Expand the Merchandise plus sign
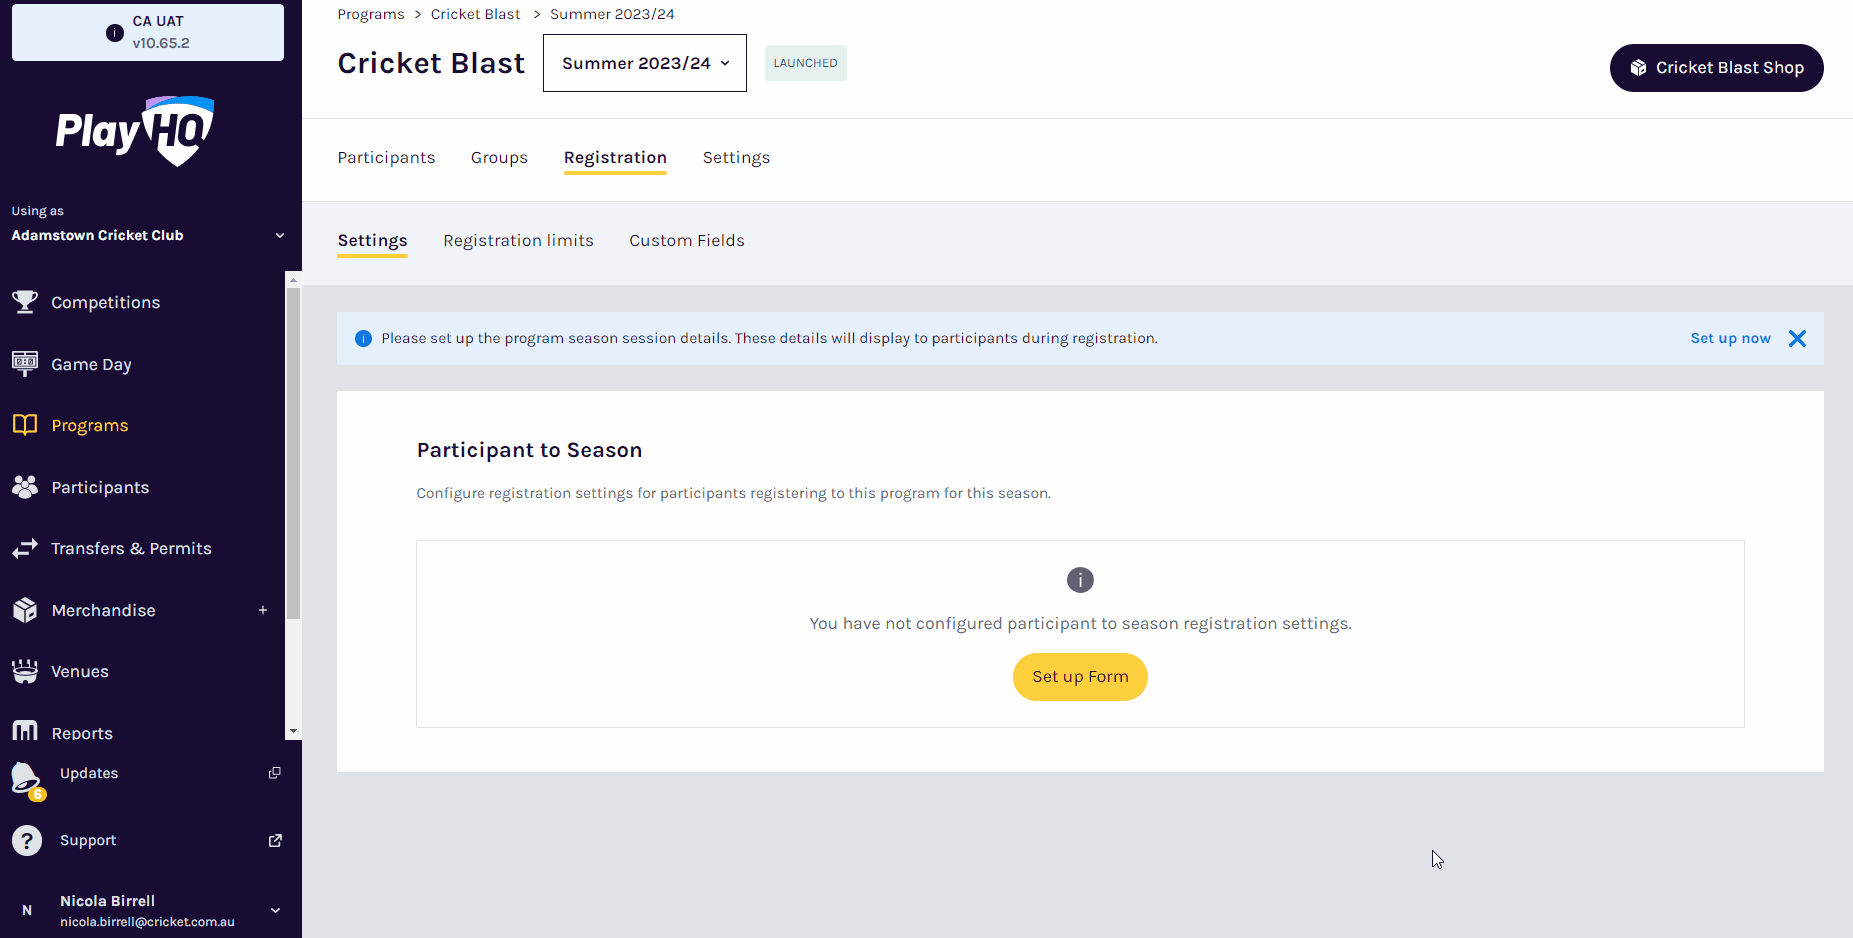1853x938 pixels. (263, 610)
